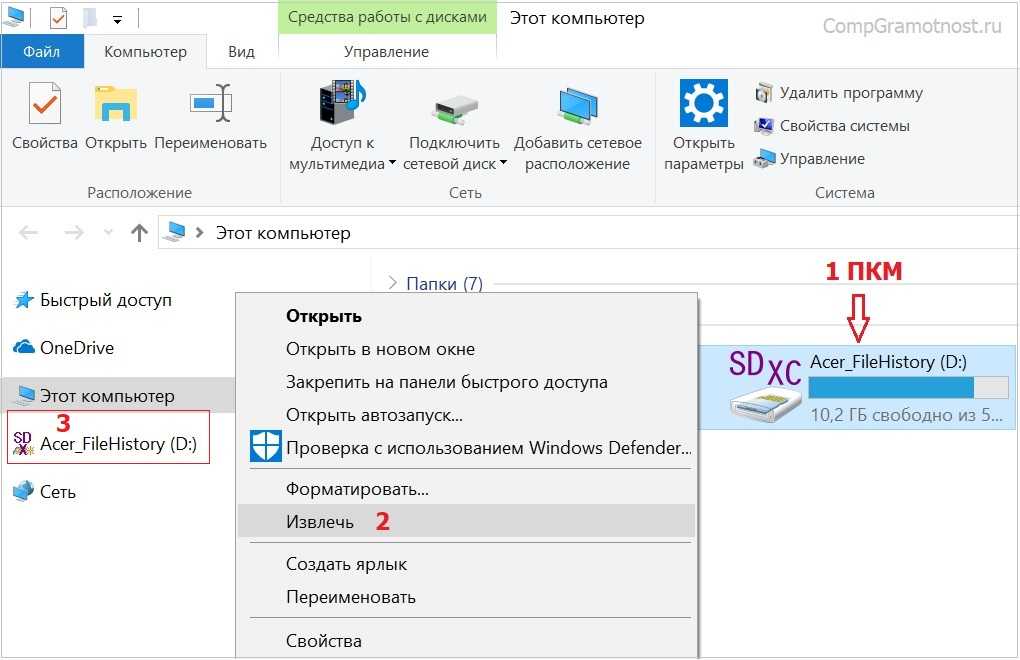Click the Windows Defender shield icon
Viewport: 1020px width, 660px height.
[265, 447]
